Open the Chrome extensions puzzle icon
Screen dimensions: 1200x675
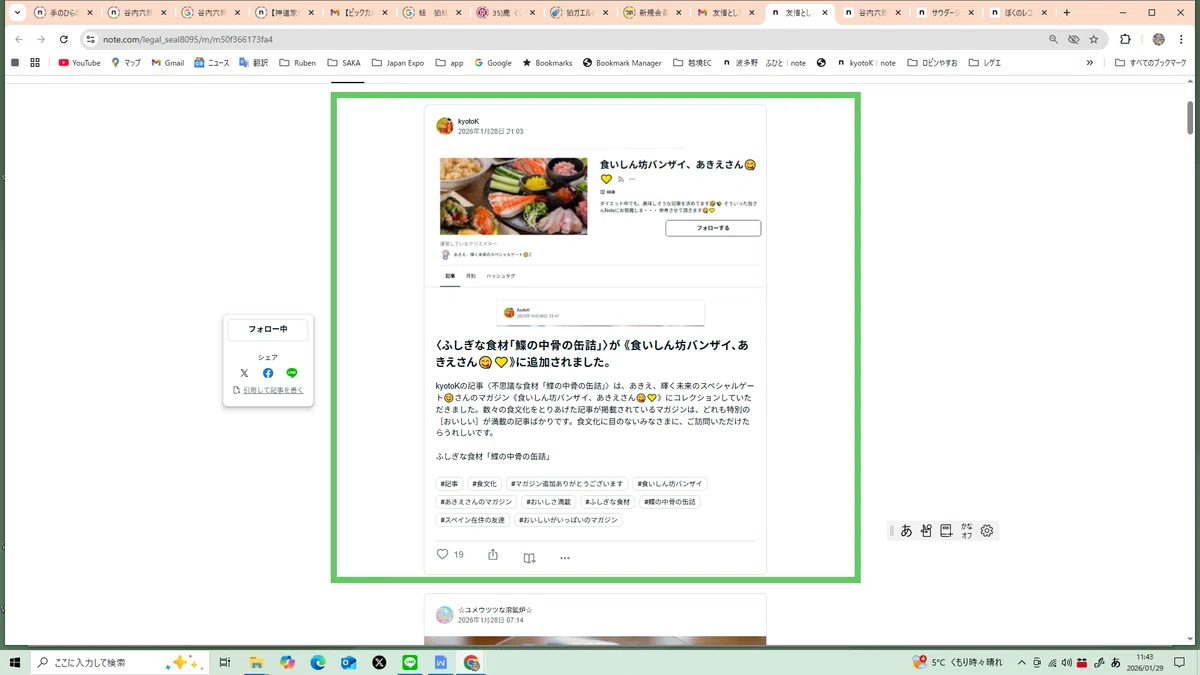click(1125, 39)
